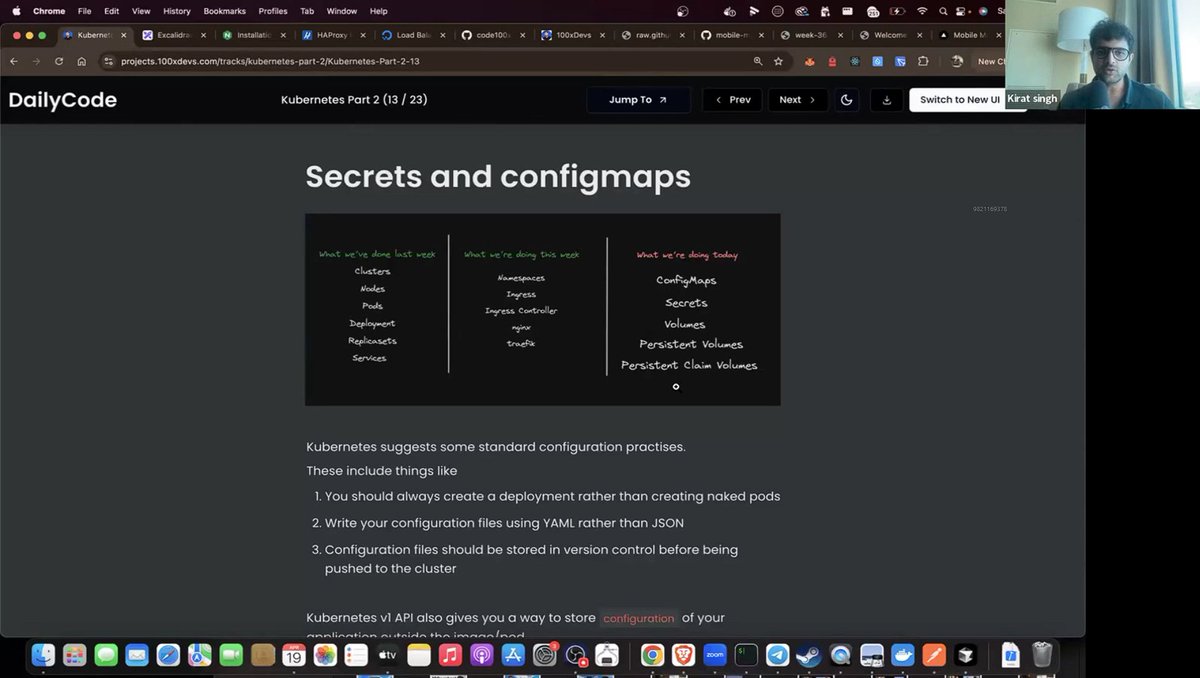The image size is (1200, 678).
Task: Switch to week-36 tab
Action: coord(810,35)
